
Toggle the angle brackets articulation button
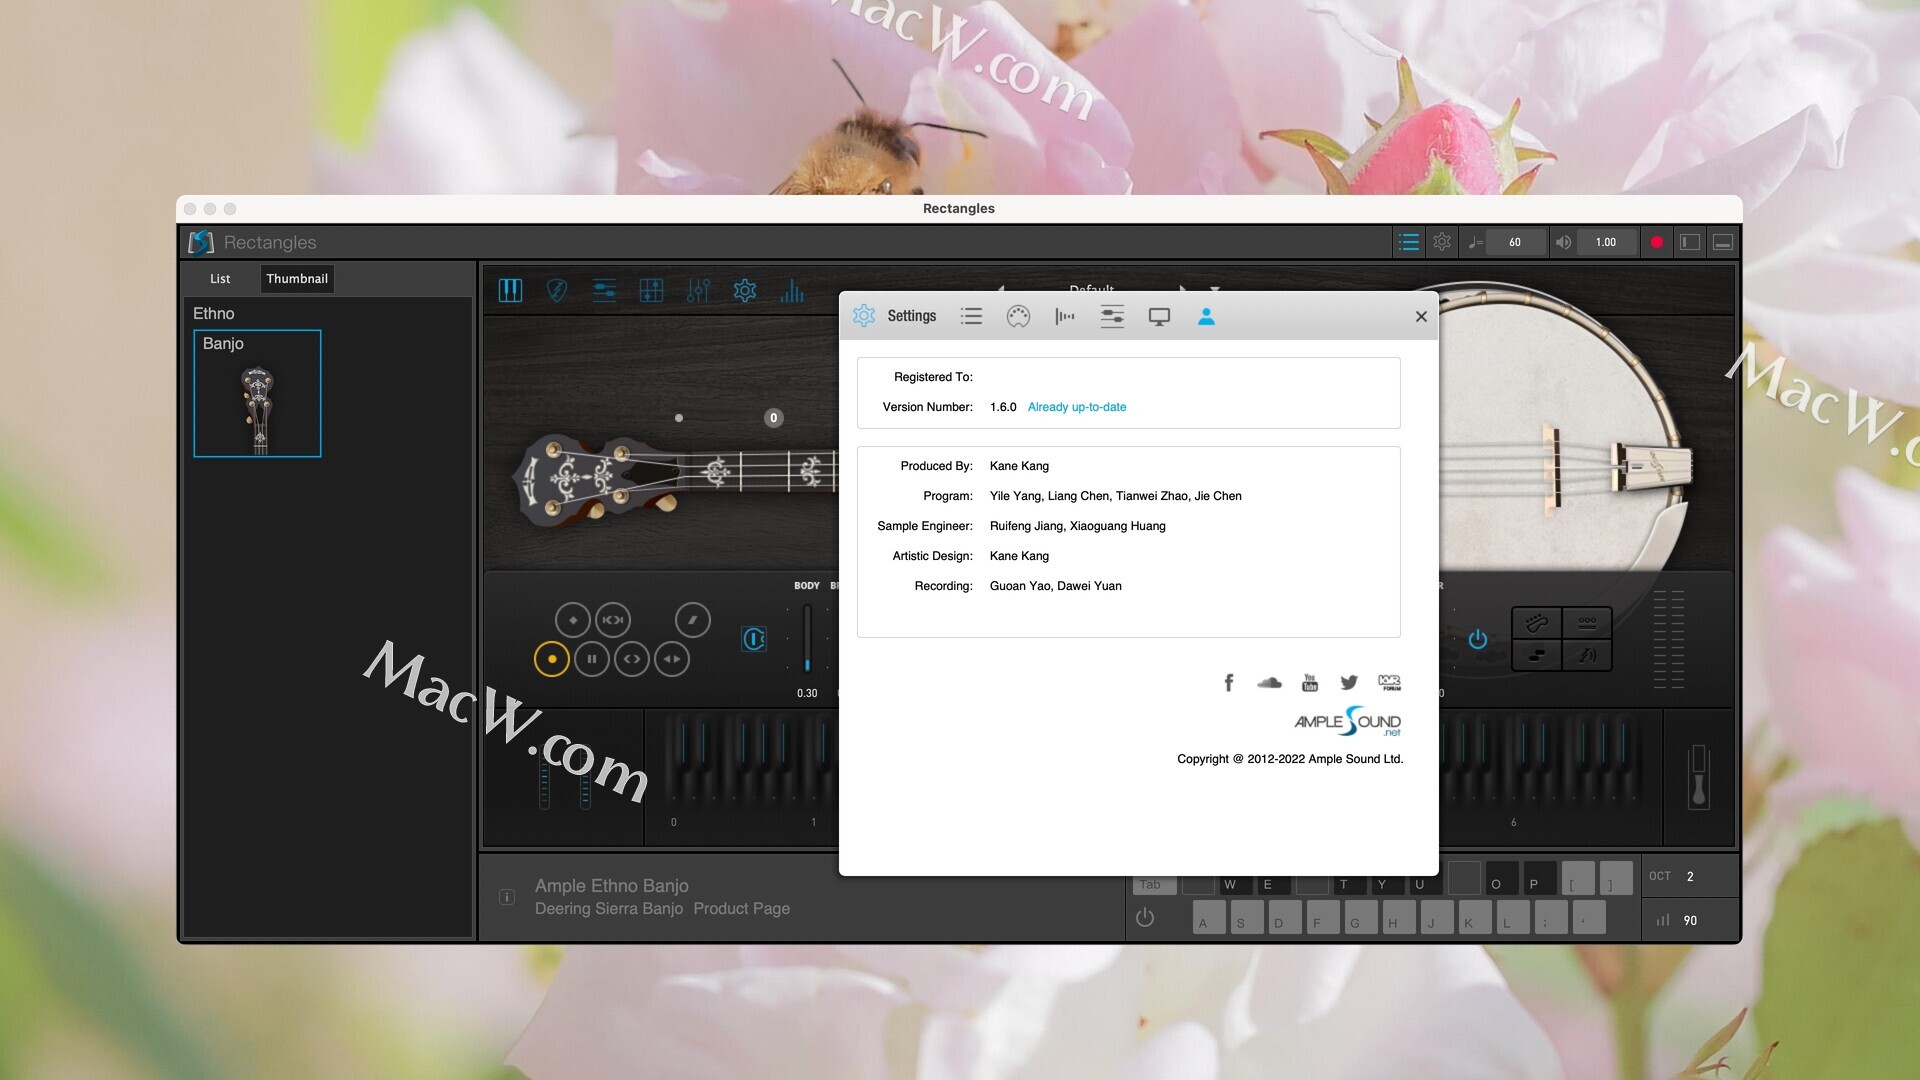[632, 659]
